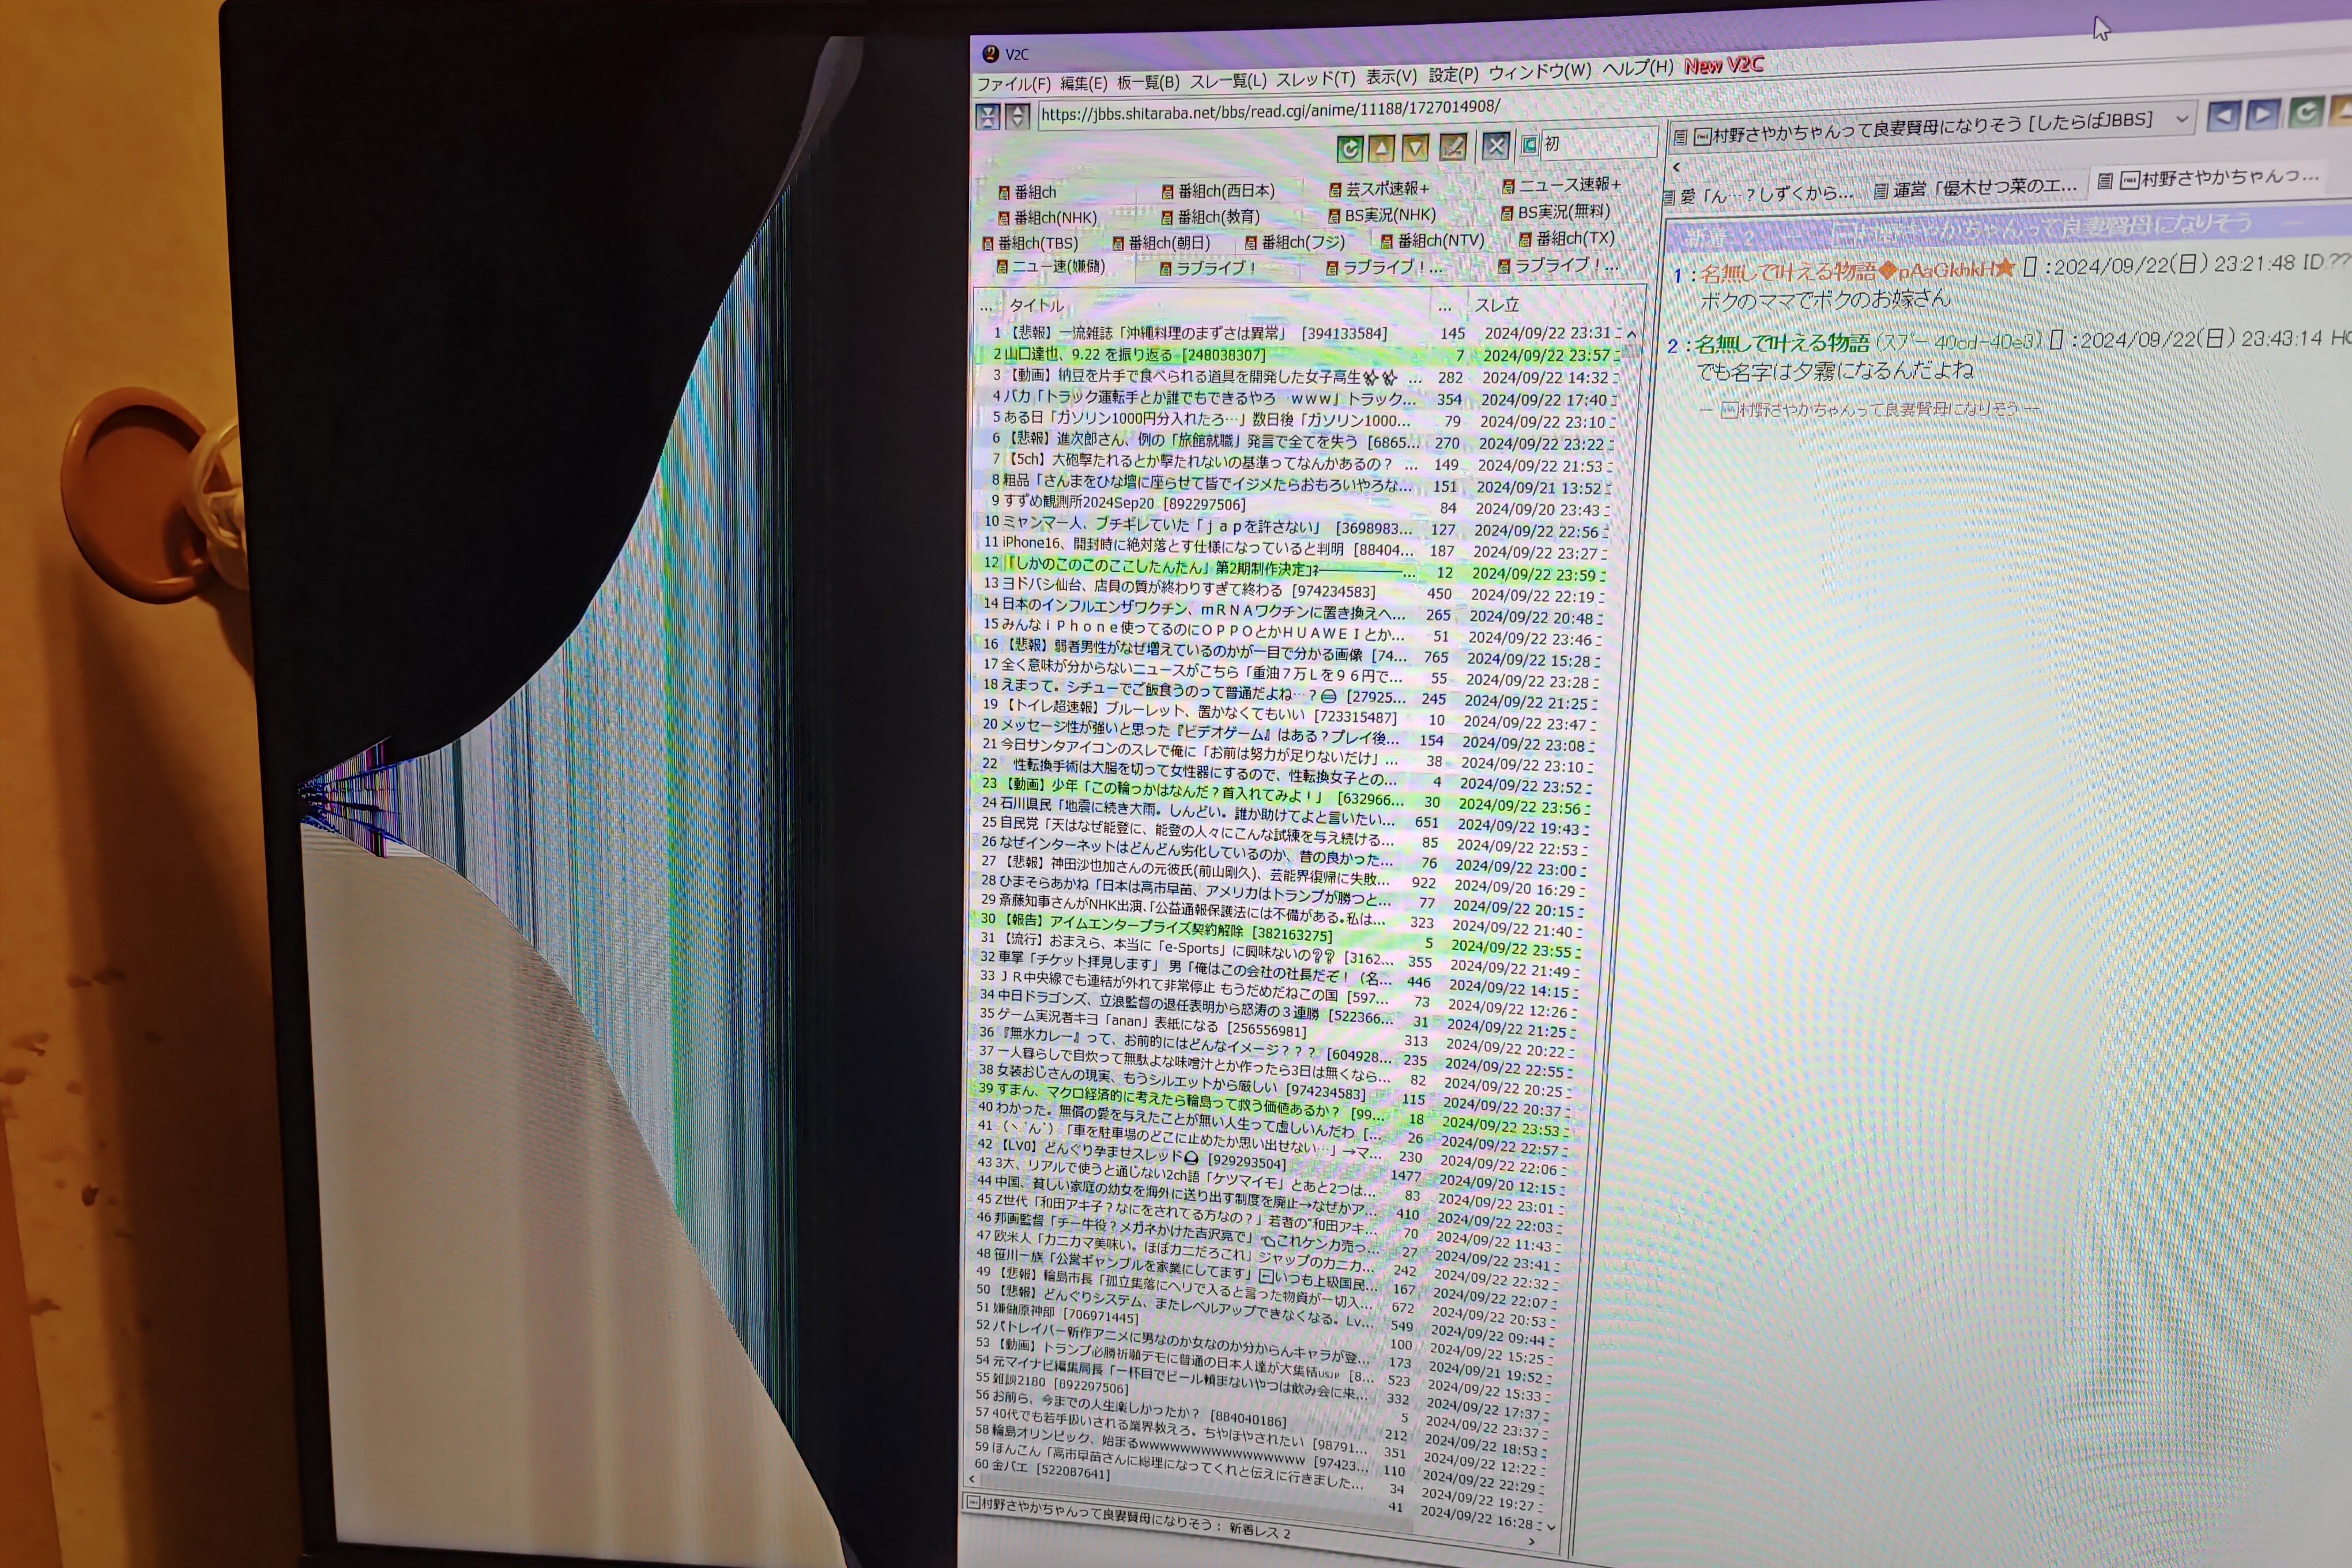Click the green reload icon in thread toolbar
Image resolution: width=2352 pixels, height=1568 pixels.
2305,113
